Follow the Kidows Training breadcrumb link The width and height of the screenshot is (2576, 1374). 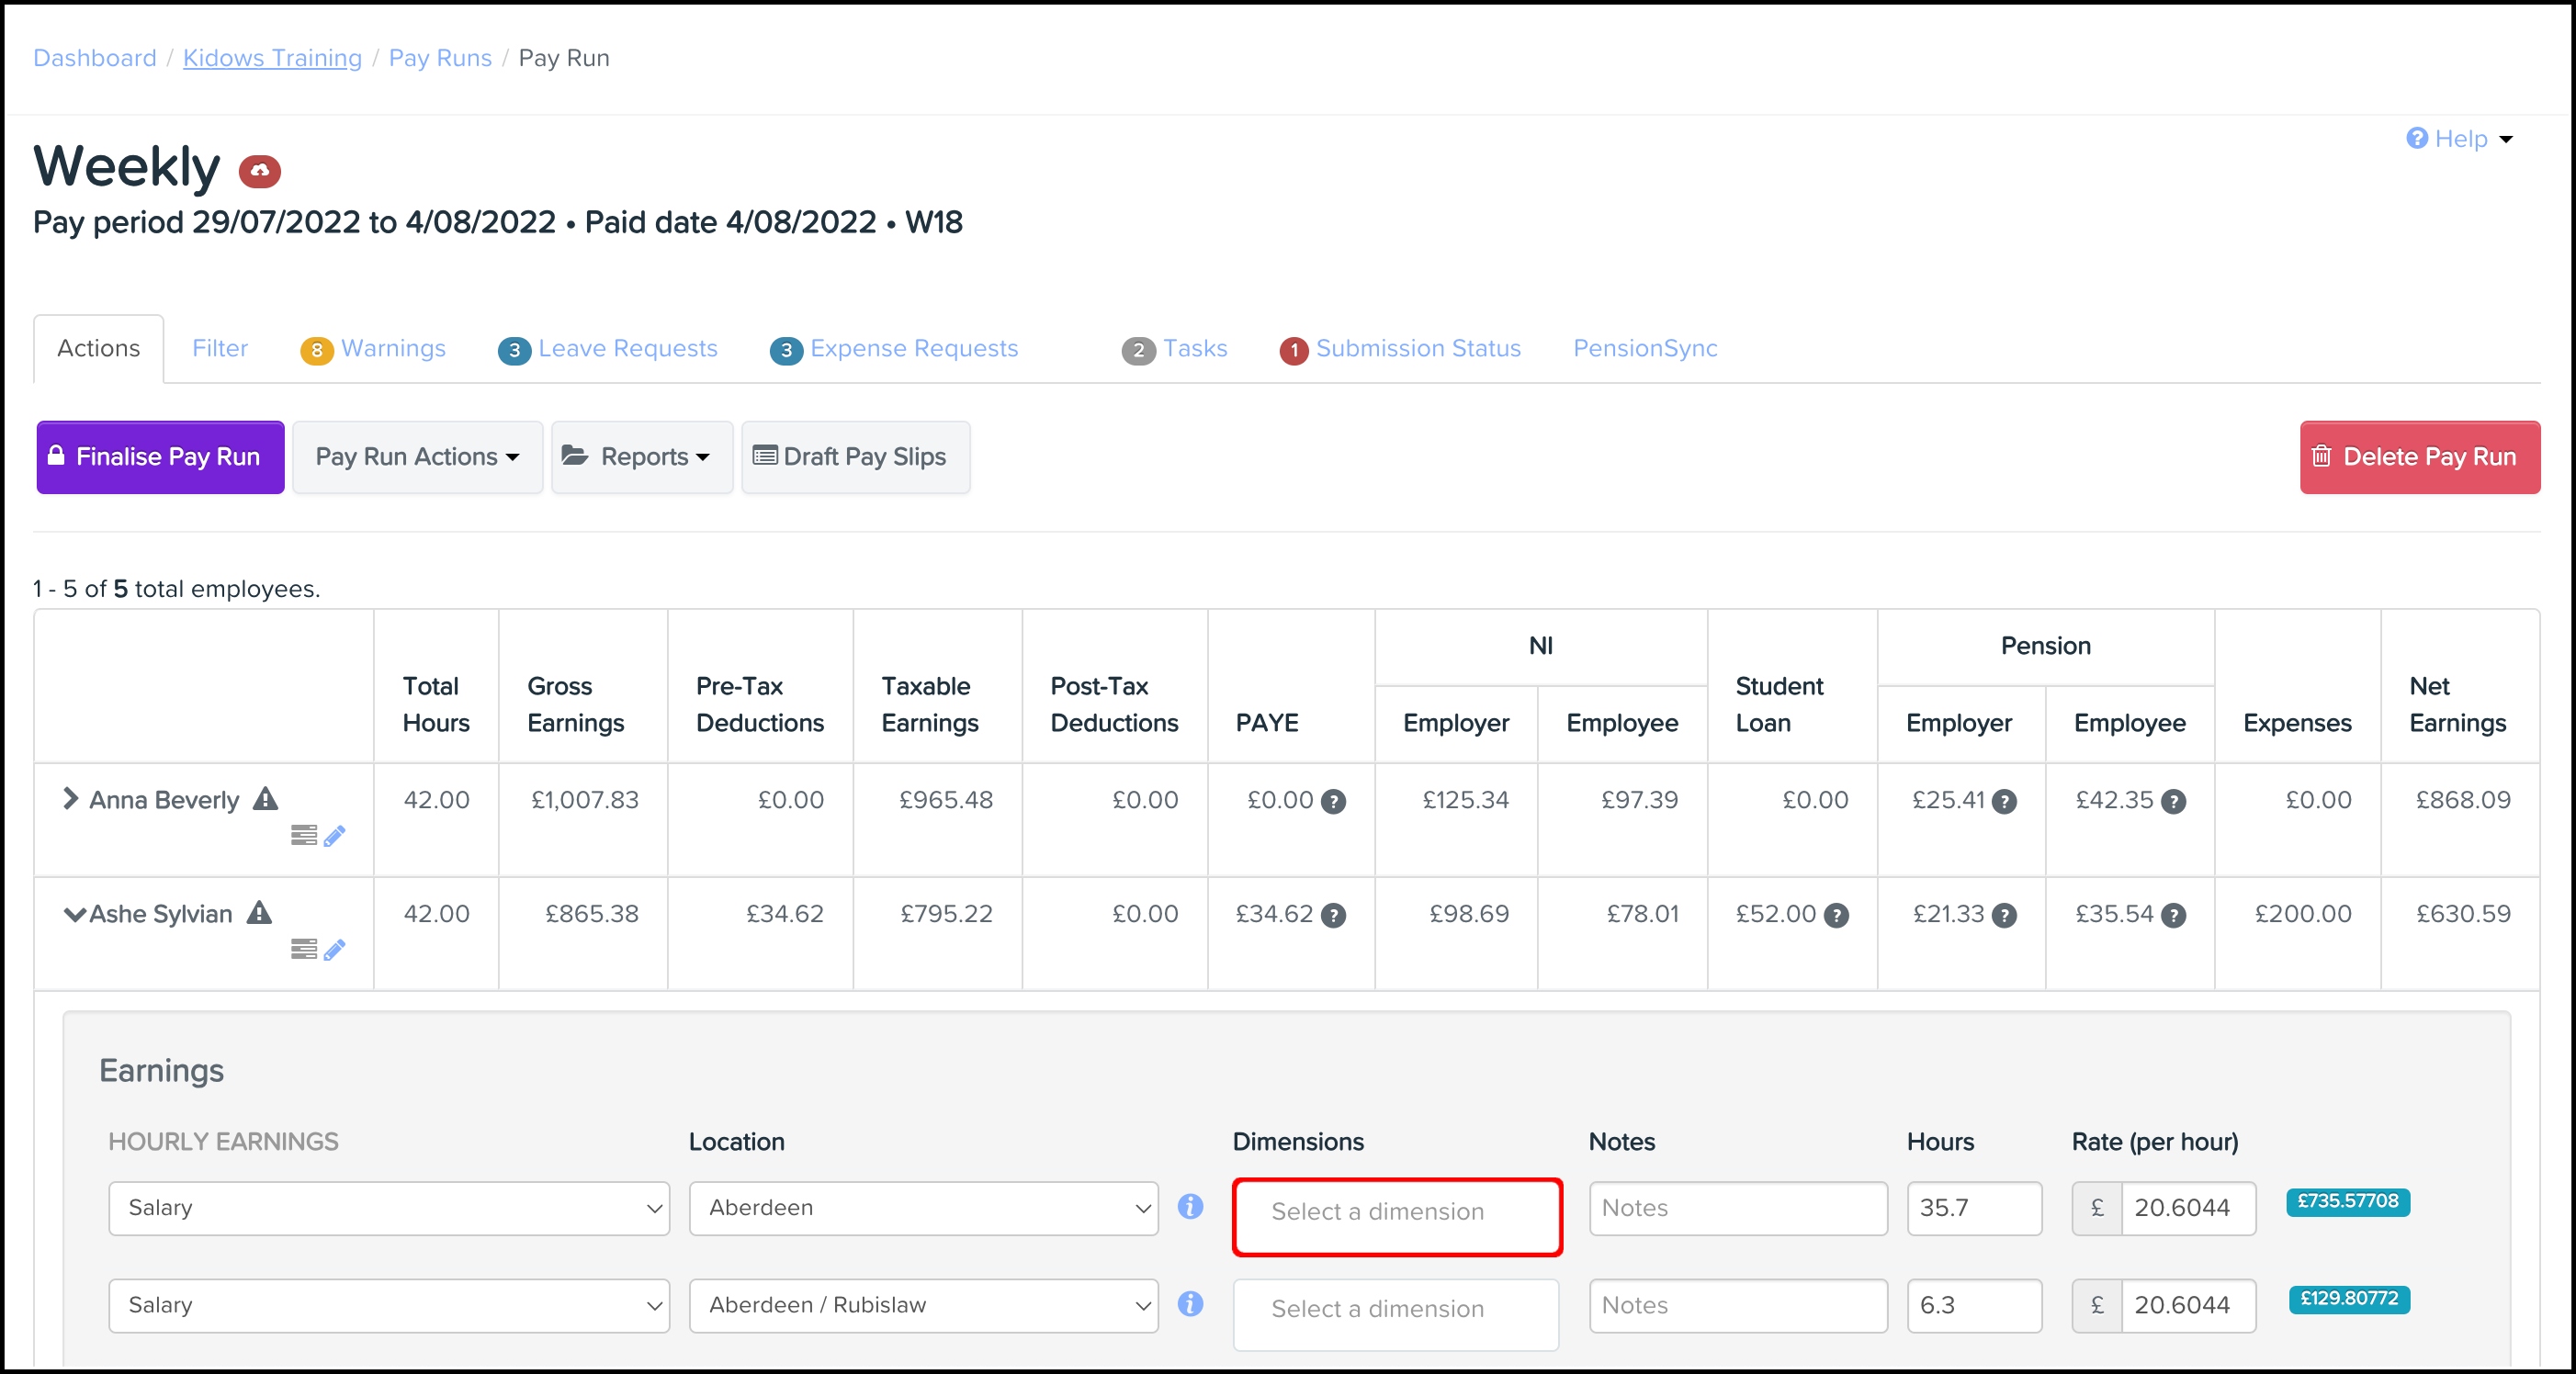272,58
